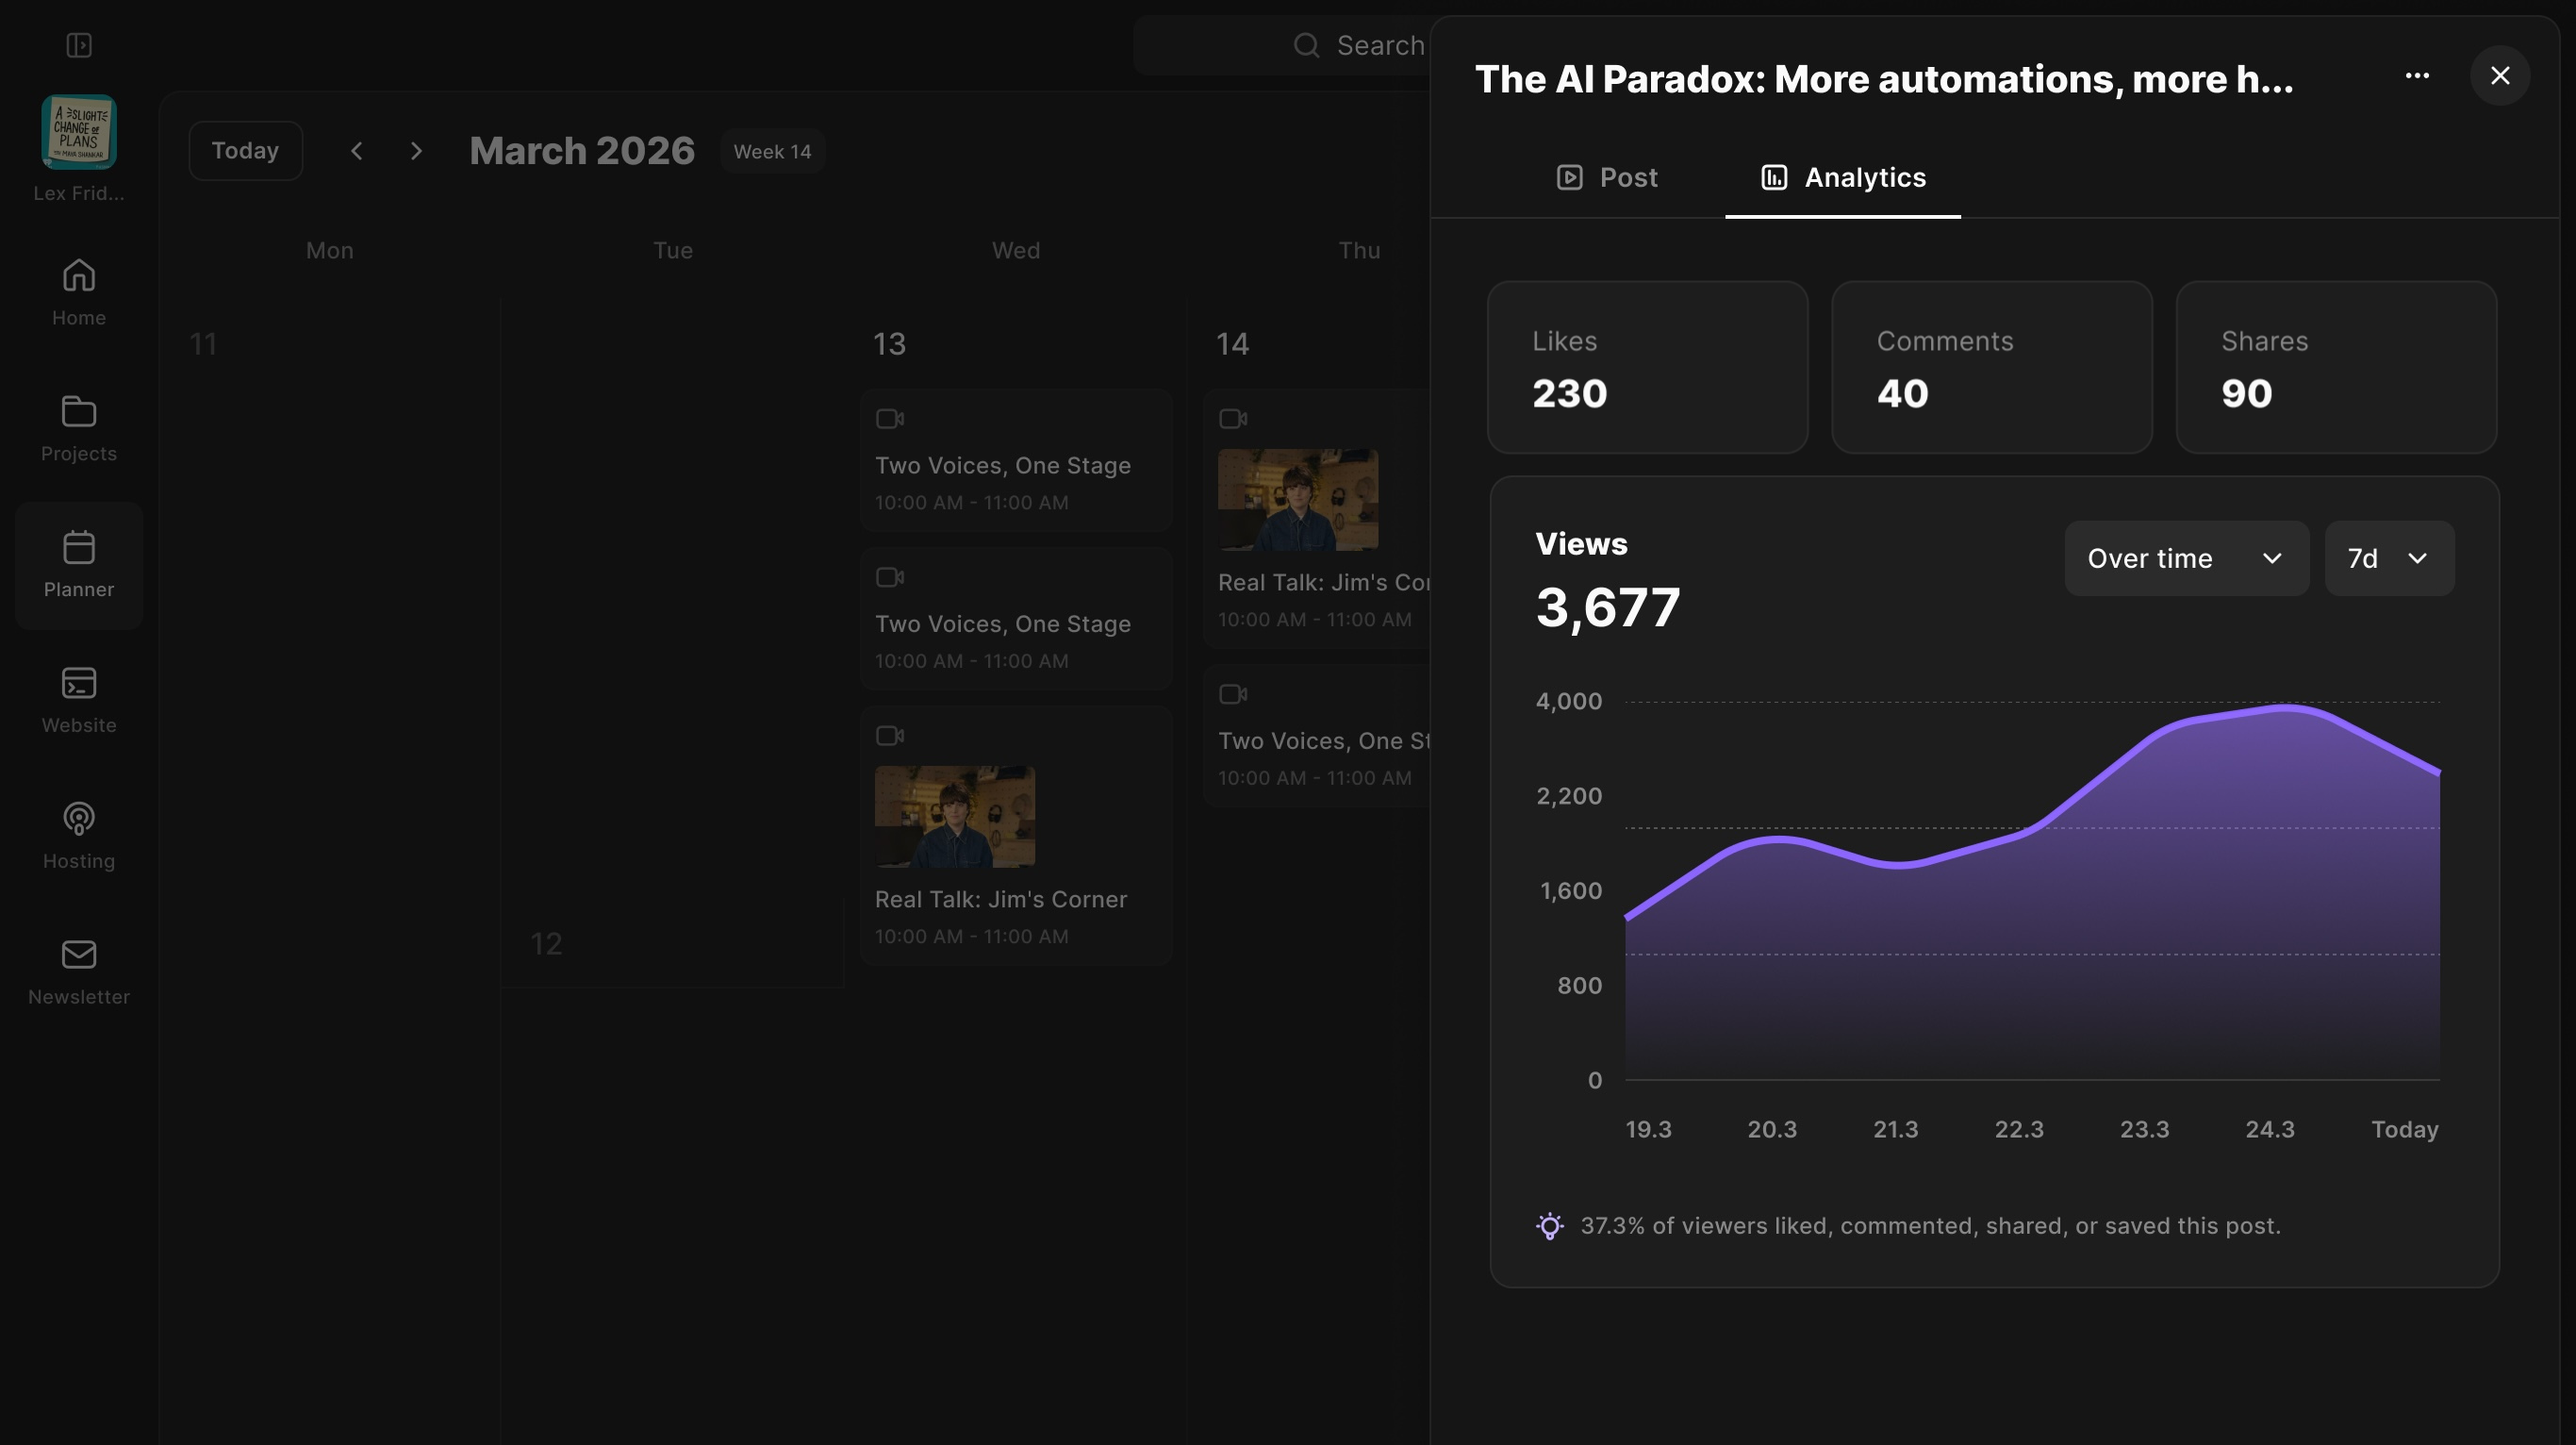Screen dimensions: 2576x1445
Task: Click the Likes 230 card
Action: point(1647,367)
